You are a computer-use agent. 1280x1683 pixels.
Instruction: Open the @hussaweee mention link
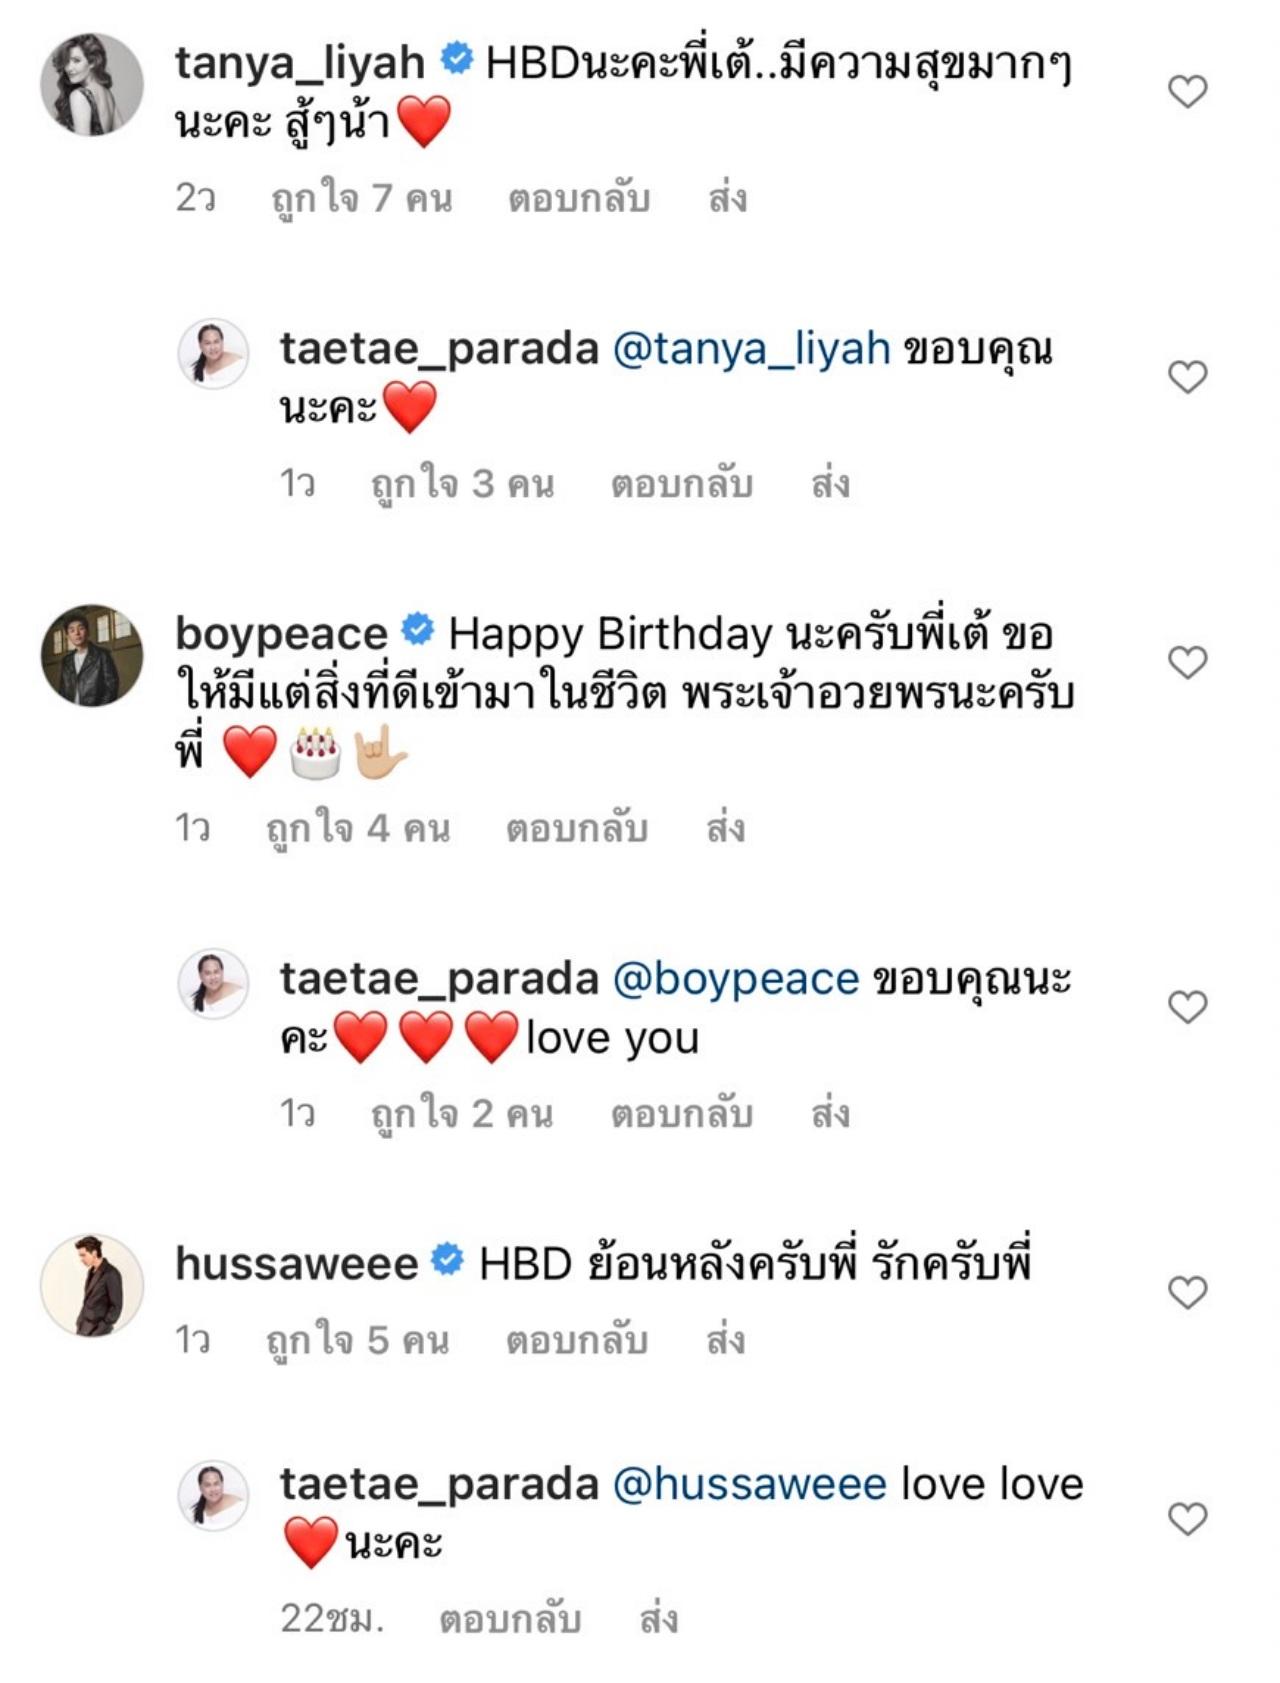tap(749, 1484)
